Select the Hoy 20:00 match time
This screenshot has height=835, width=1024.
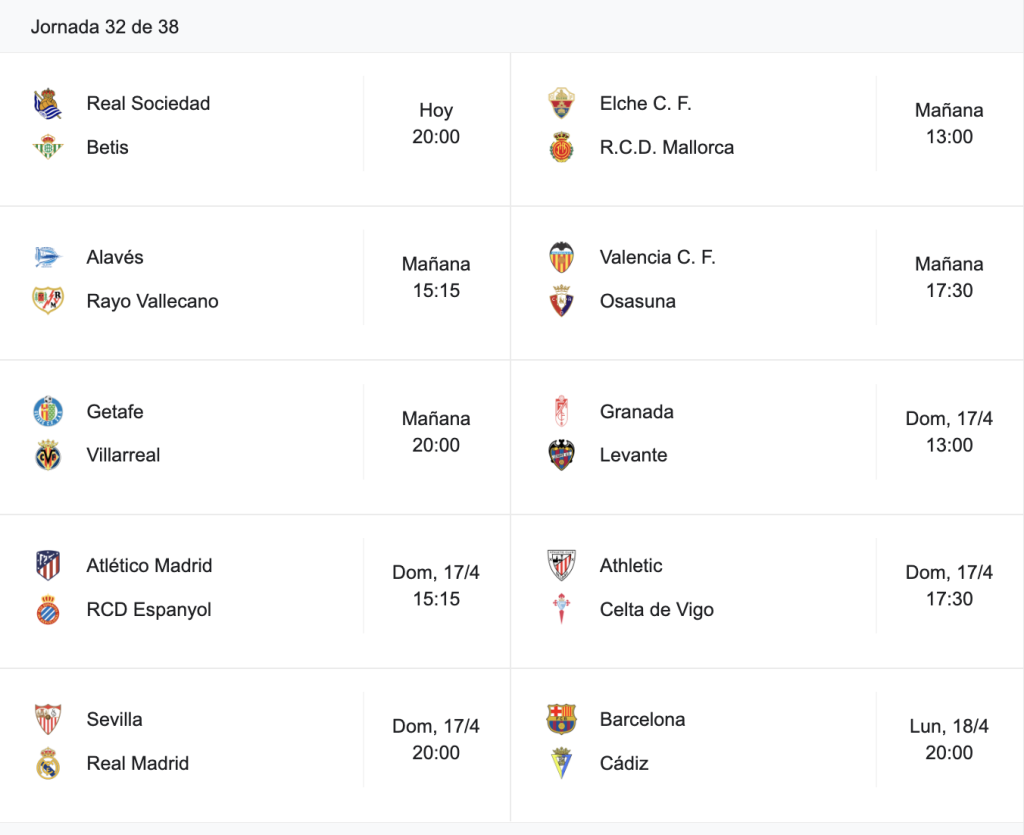pyautogui.click(x=436, y=123)
